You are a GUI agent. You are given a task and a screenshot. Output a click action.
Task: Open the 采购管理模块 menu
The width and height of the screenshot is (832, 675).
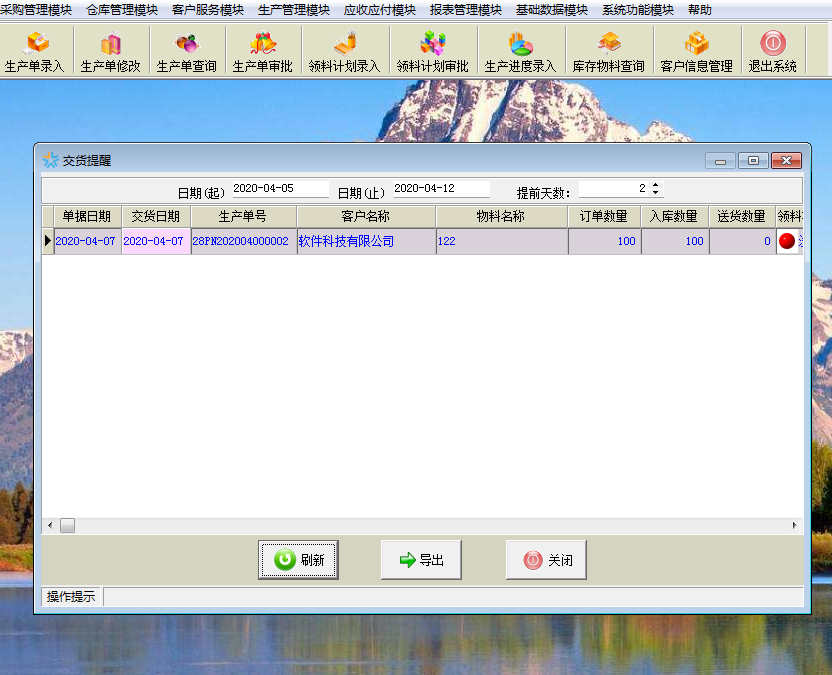pos(36,10)
